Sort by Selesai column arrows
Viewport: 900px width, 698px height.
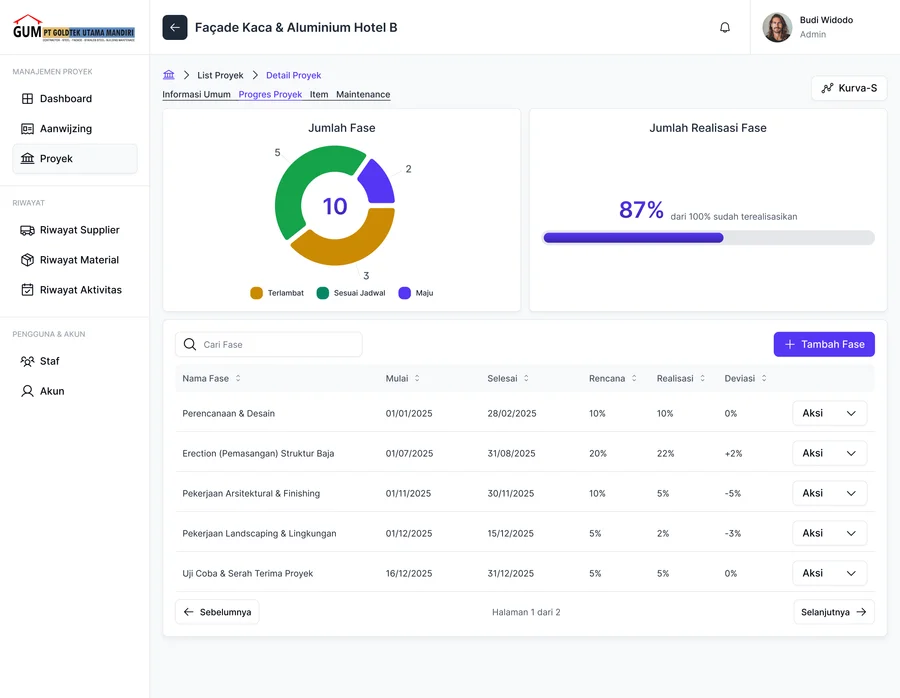coord(526,378)
